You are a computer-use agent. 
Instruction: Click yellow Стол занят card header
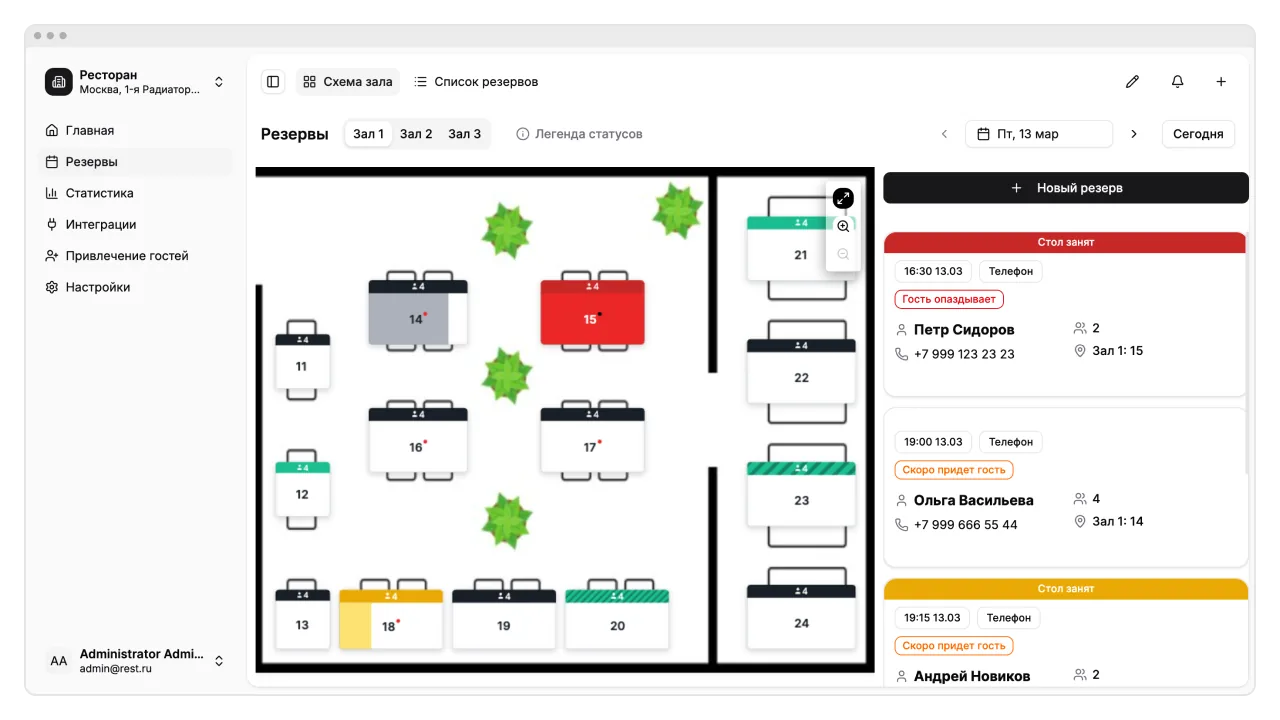[1066, 589]
